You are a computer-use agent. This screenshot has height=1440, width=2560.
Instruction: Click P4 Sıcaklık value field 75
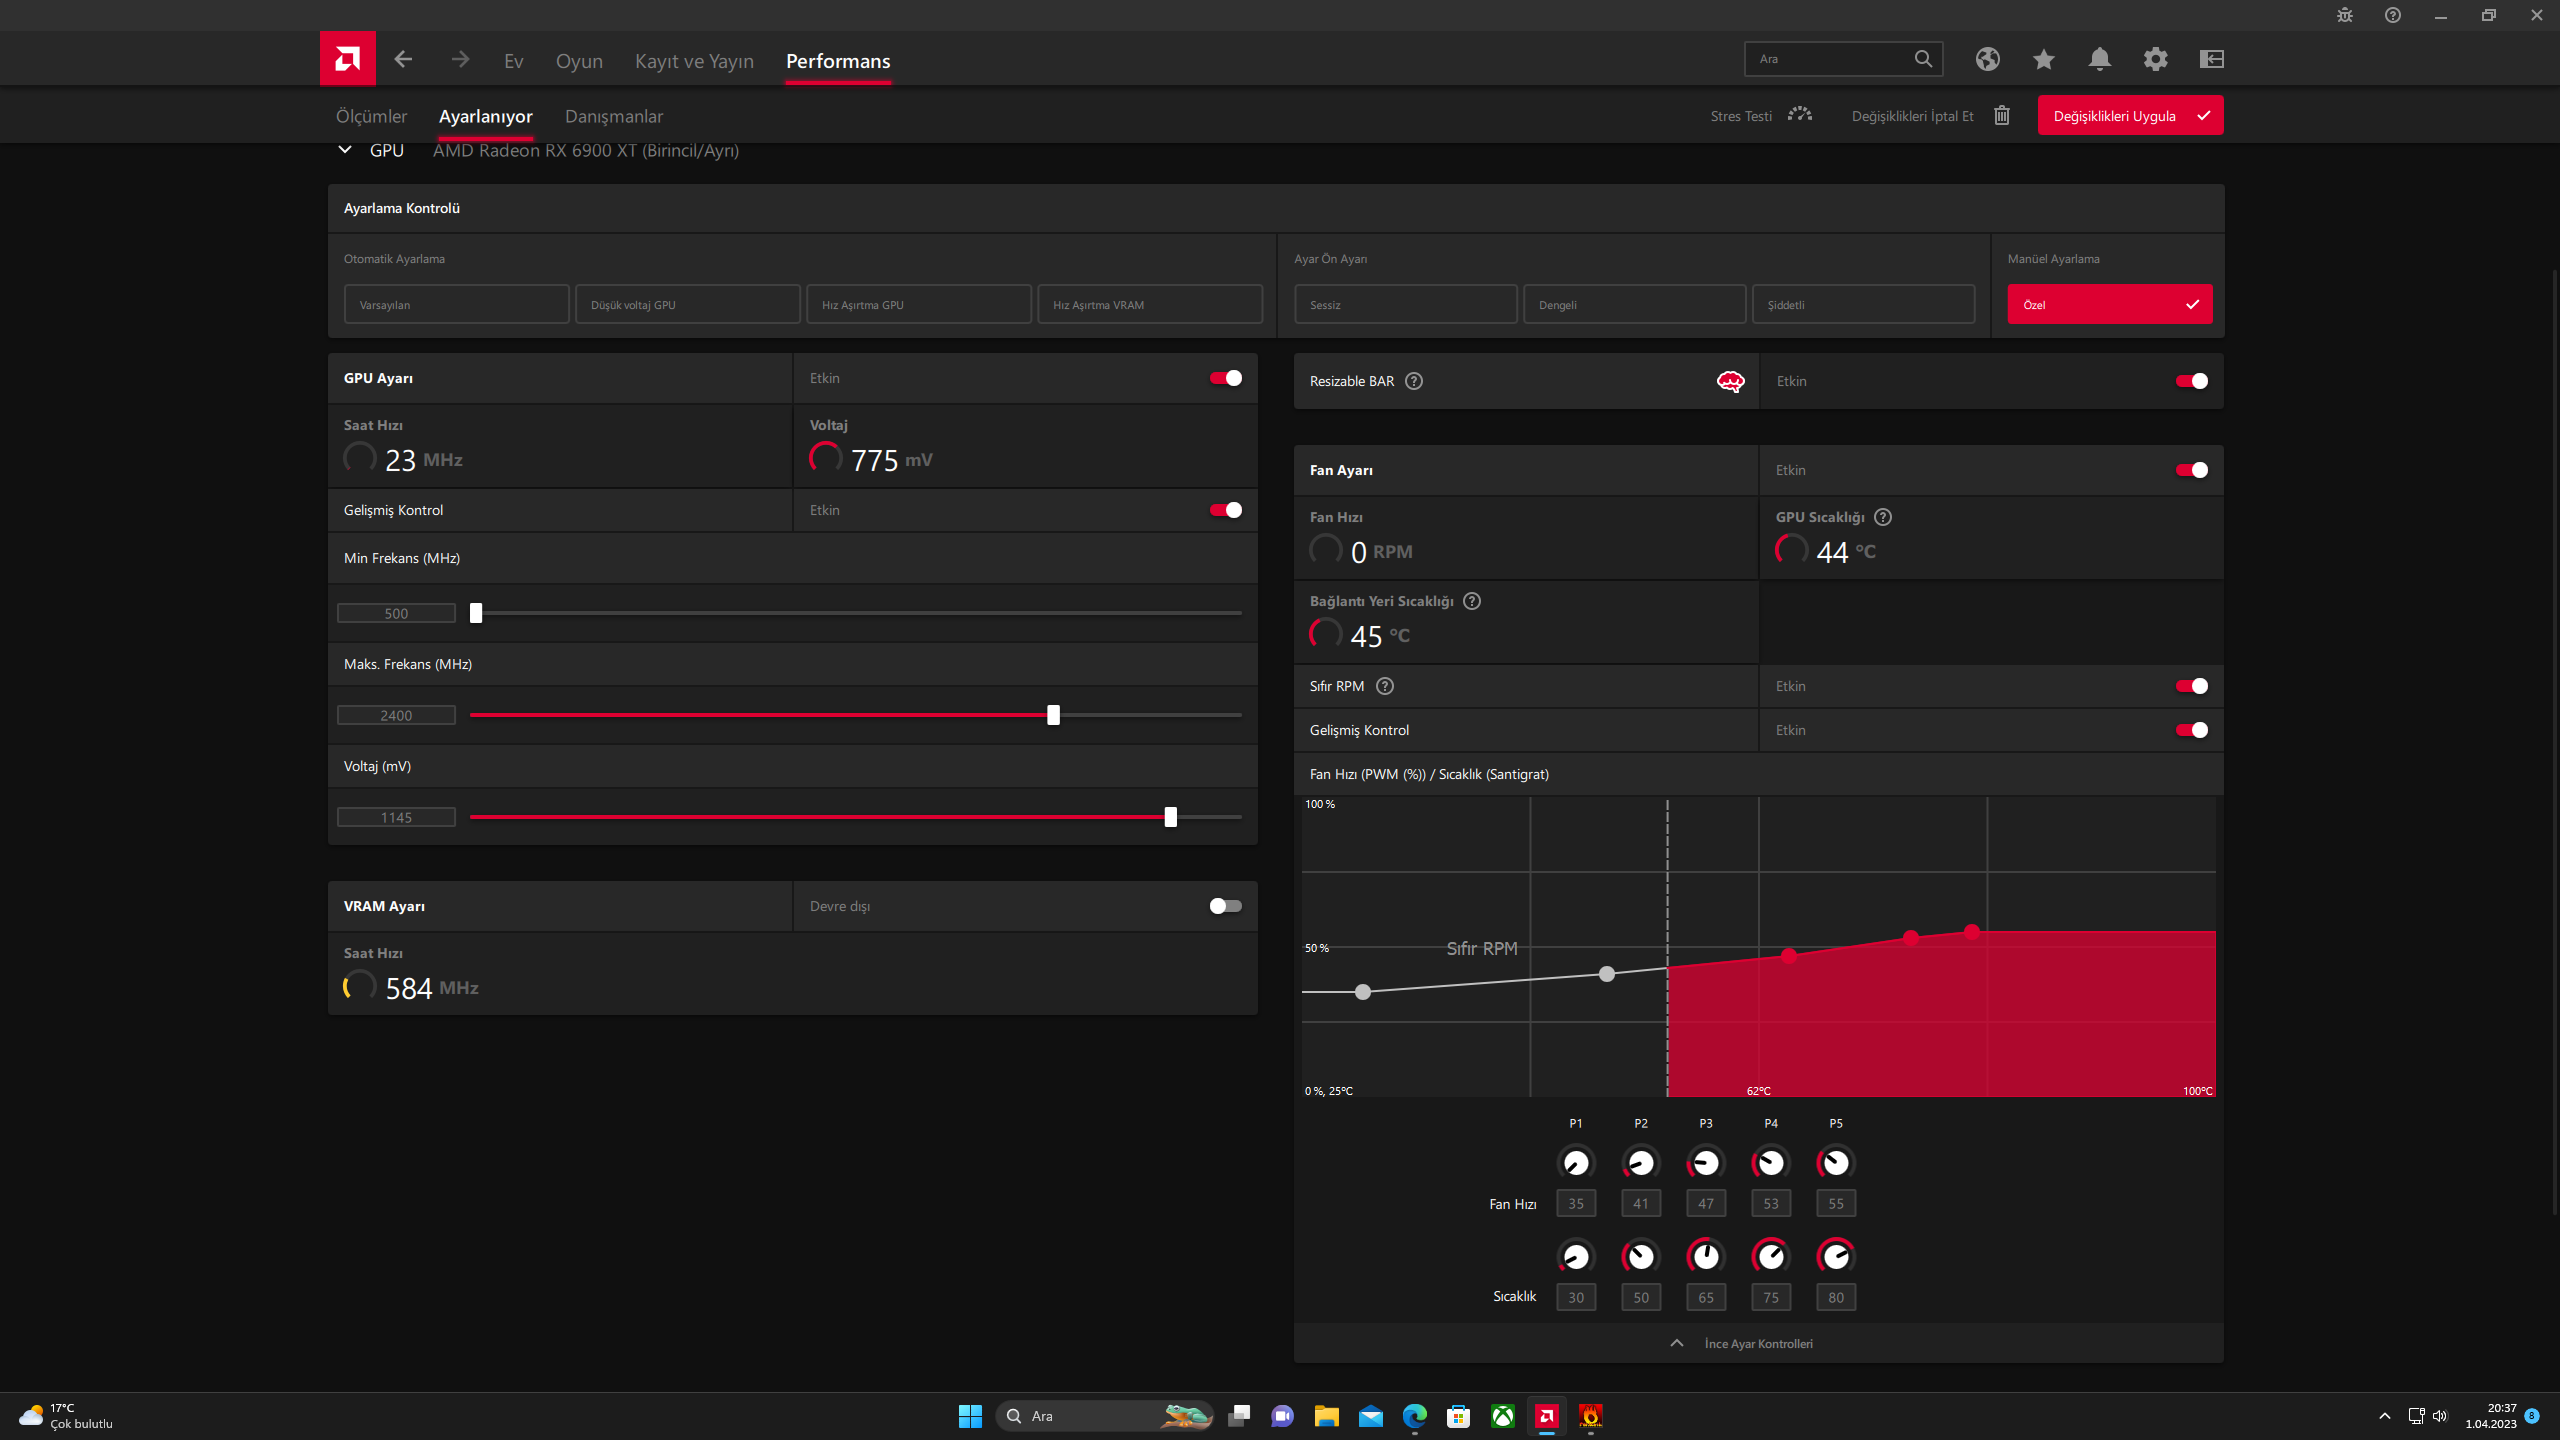coord(1771,1297)
